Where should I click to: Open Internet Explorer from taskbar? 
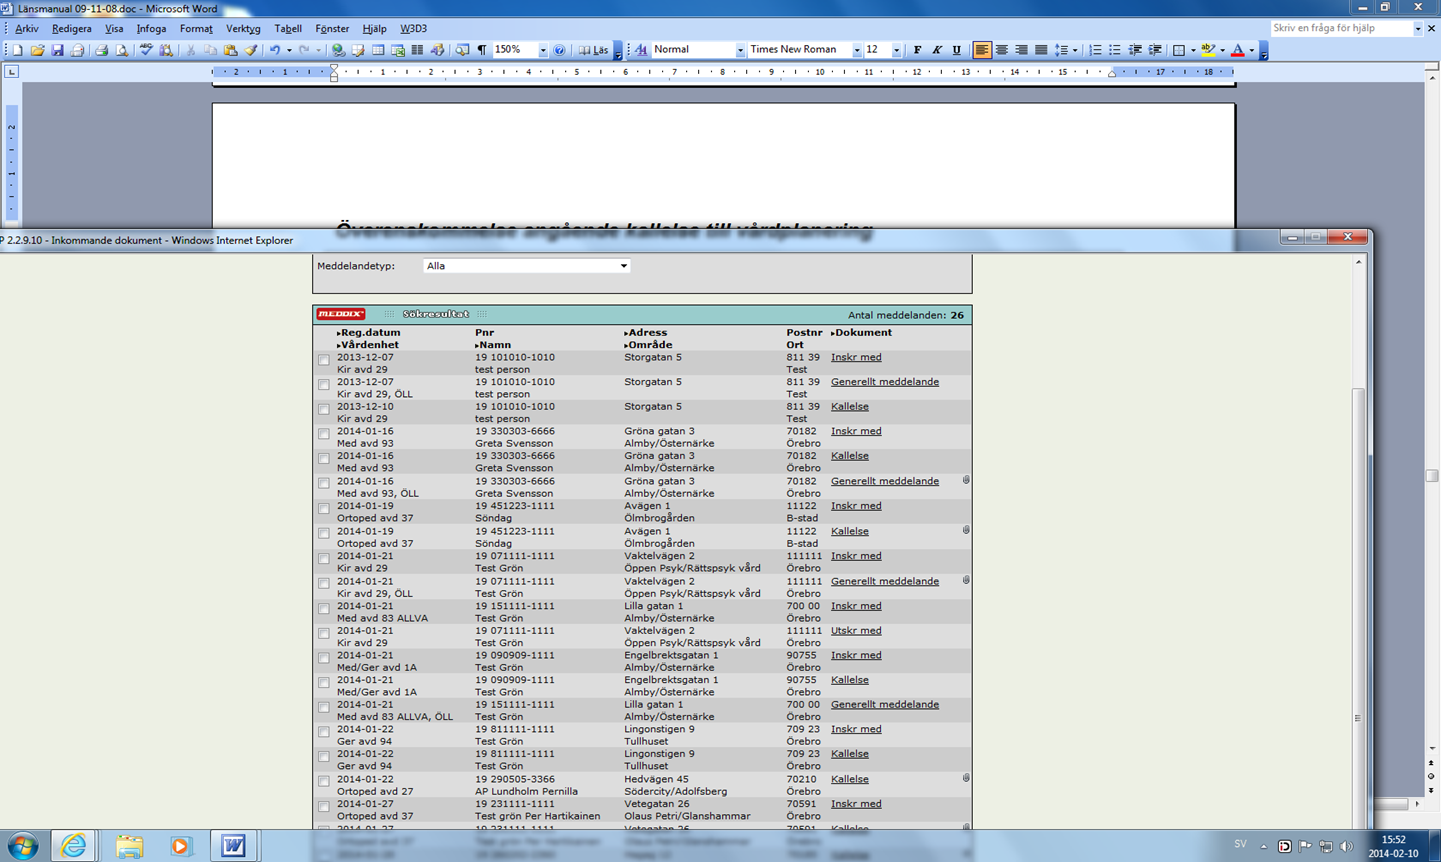pos(74,846)
